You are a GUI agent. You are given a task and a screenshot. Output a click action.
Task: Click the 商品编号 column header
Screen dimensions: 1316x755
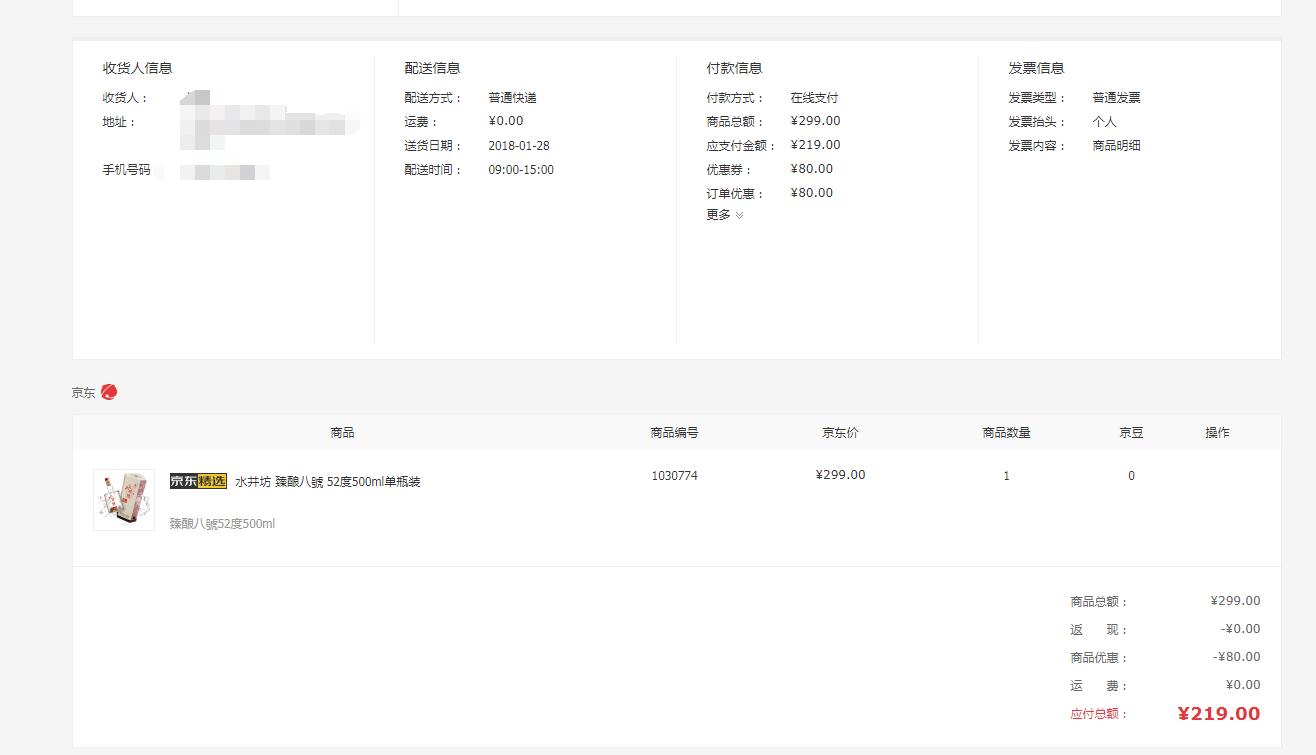click(674, 433)
